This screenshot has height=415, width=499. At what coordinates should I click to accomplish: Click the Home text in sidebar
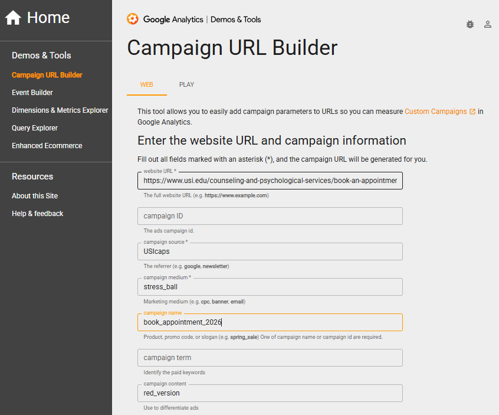click(x=48, y=18)
